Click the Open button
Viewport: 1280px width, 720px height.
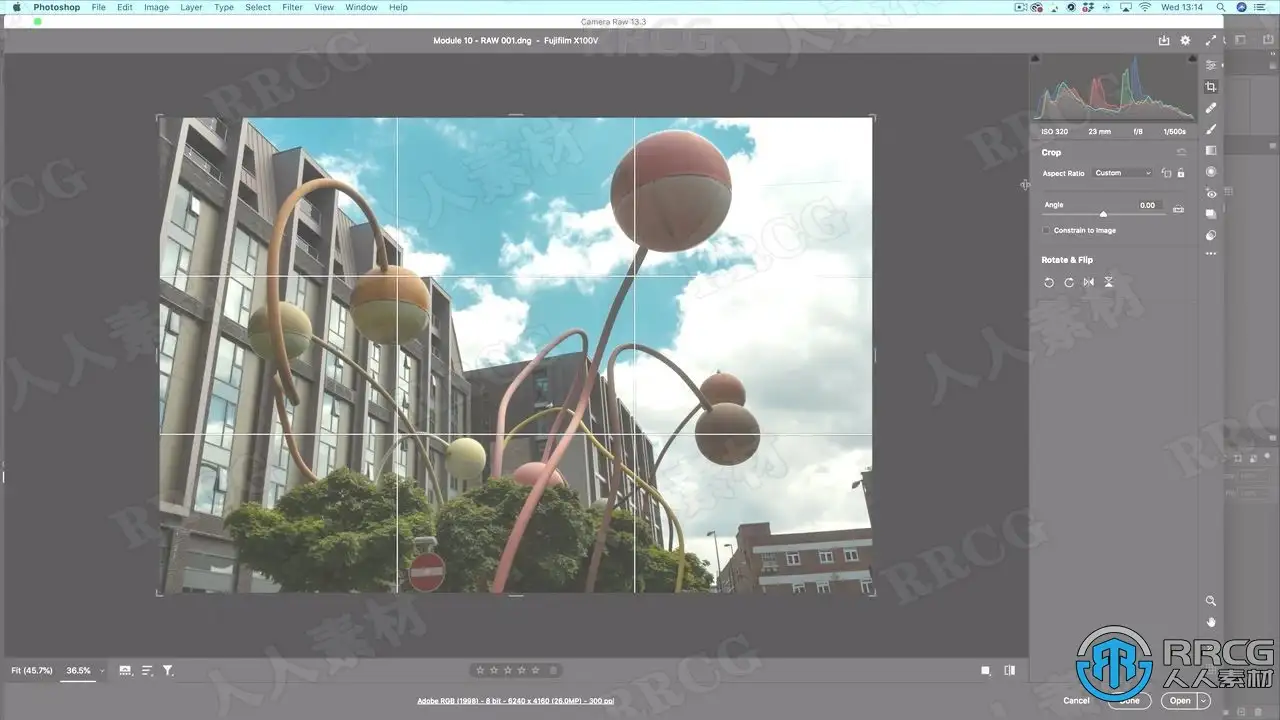pos(1180,700)
